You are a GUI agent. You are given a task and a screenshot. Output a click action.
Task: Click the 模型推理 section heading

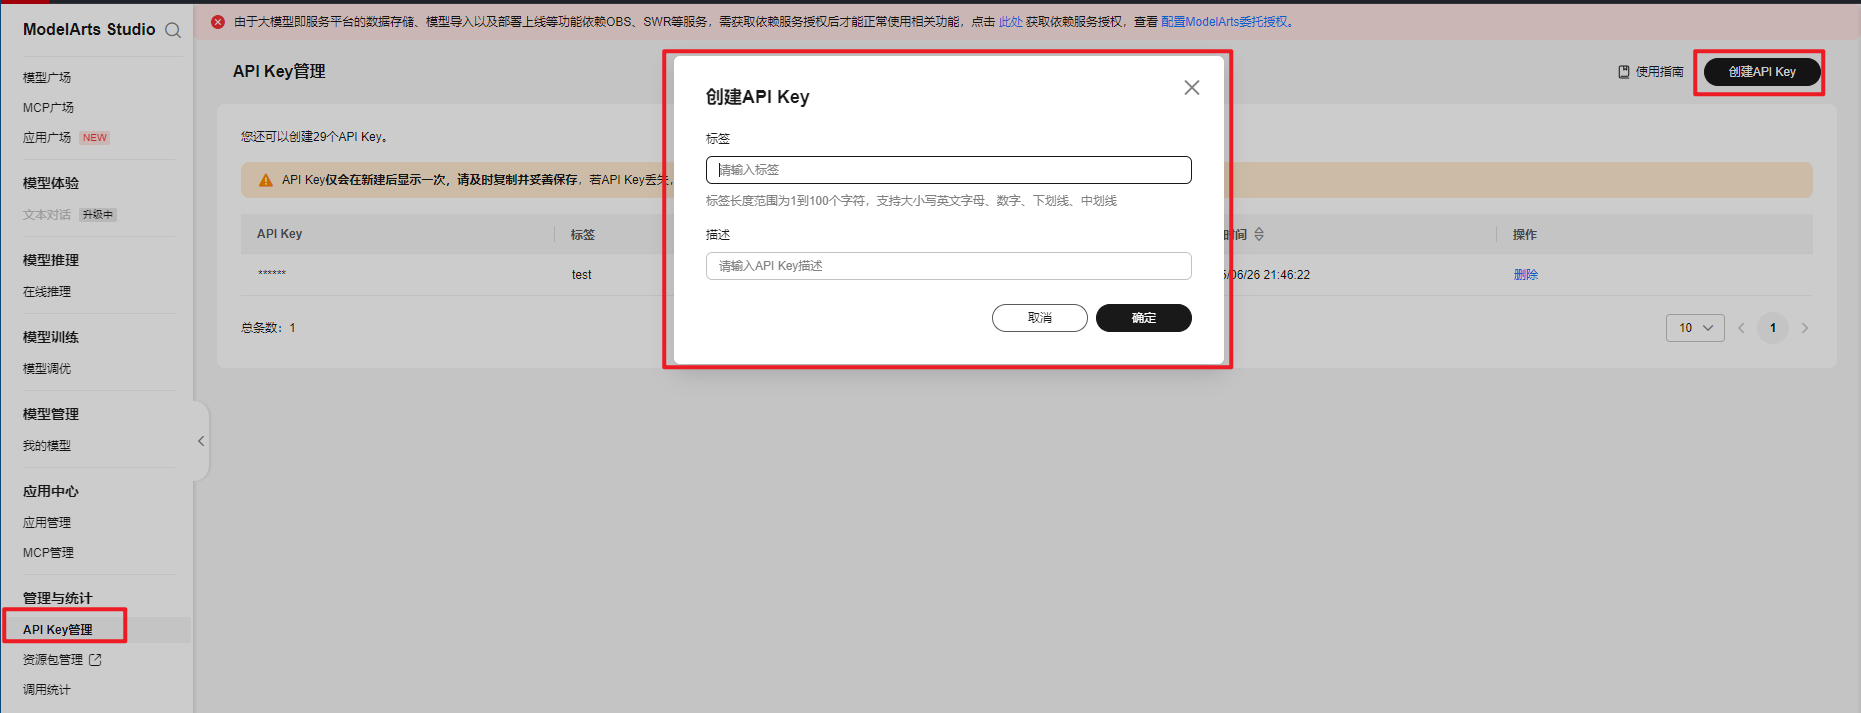coord(51,261)
